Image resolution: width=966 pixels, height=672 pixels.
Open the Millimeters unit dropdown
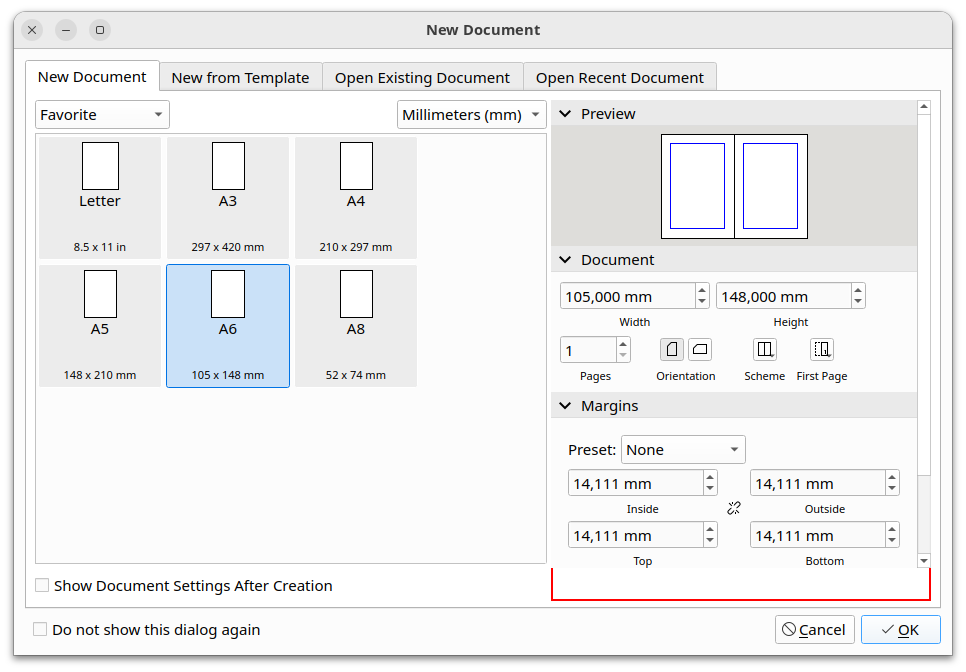471,115
